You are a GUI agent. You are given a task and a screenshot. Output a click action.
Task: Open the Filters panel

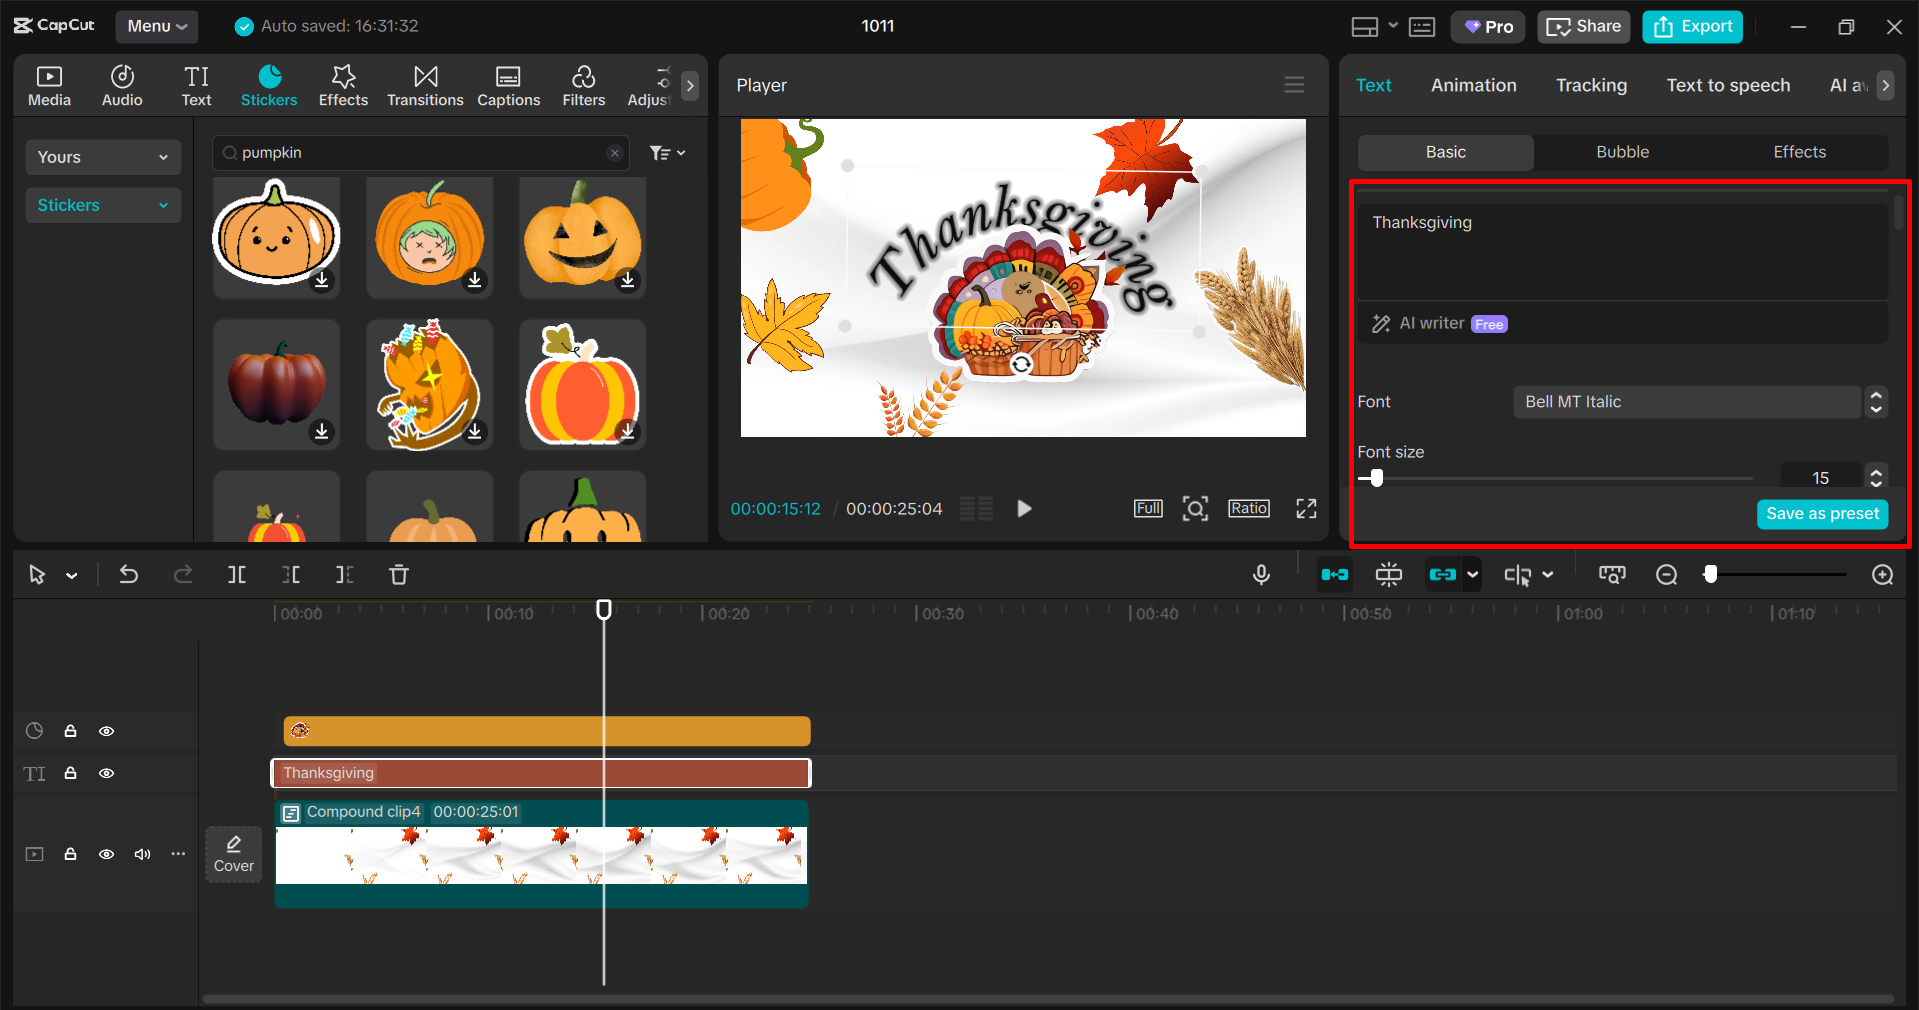pos(583,85)
